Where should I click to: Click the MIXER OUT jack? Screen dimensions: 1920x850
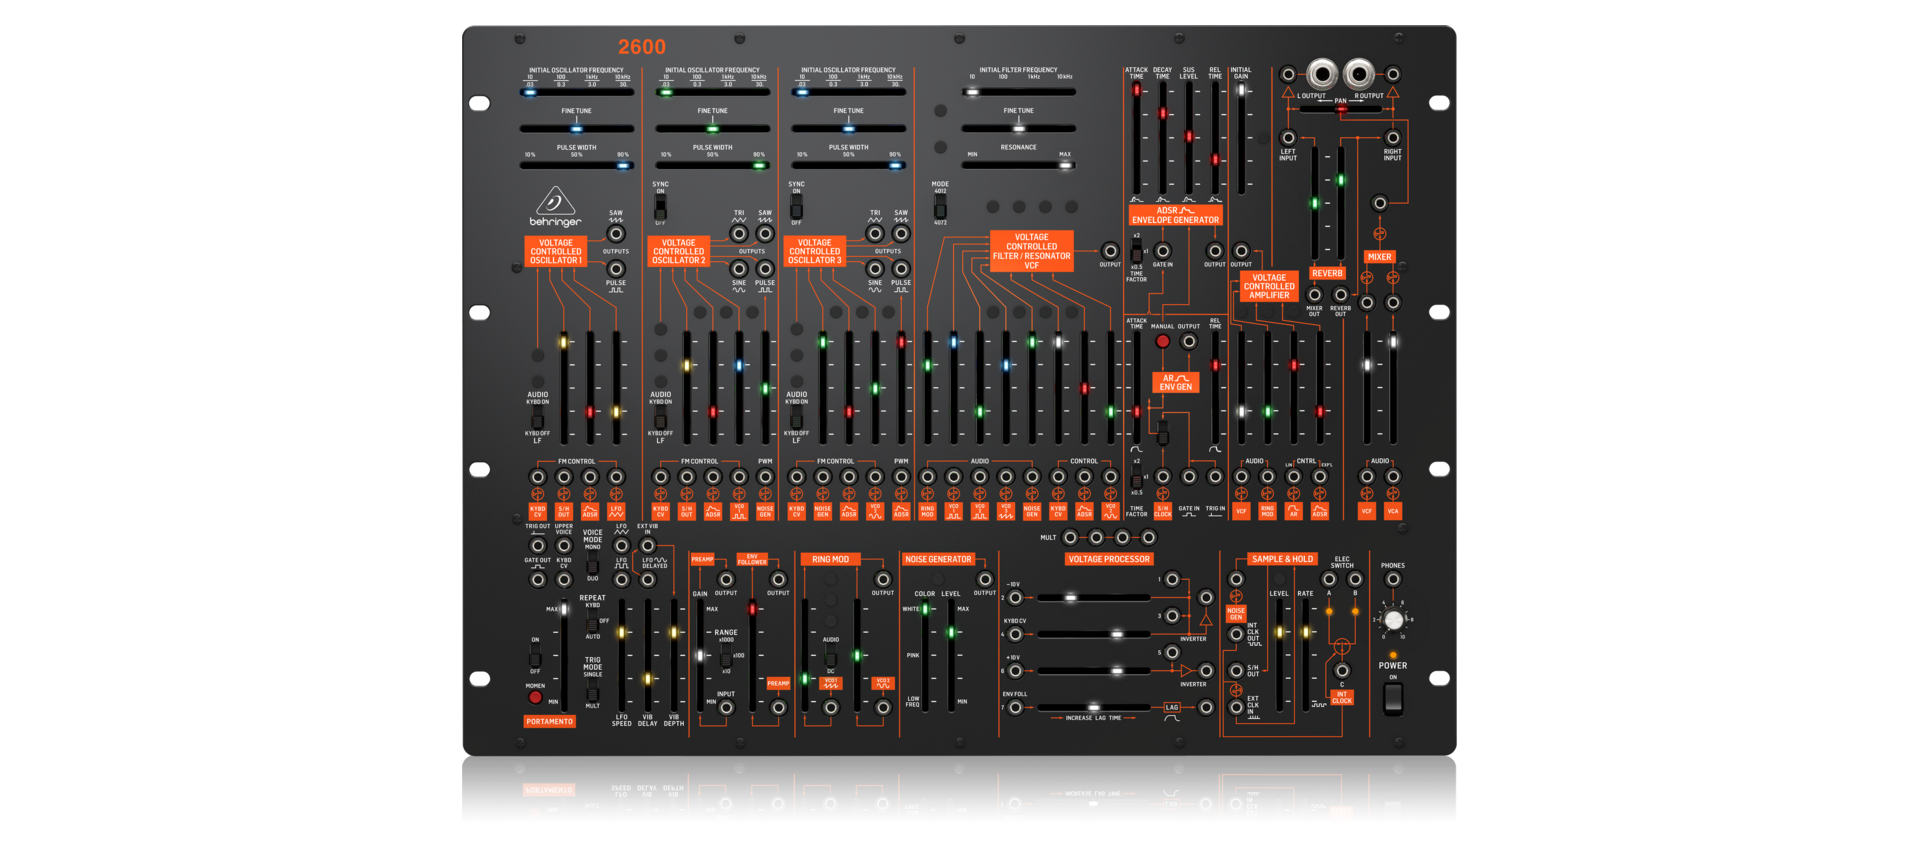(x=1314, y=295)
